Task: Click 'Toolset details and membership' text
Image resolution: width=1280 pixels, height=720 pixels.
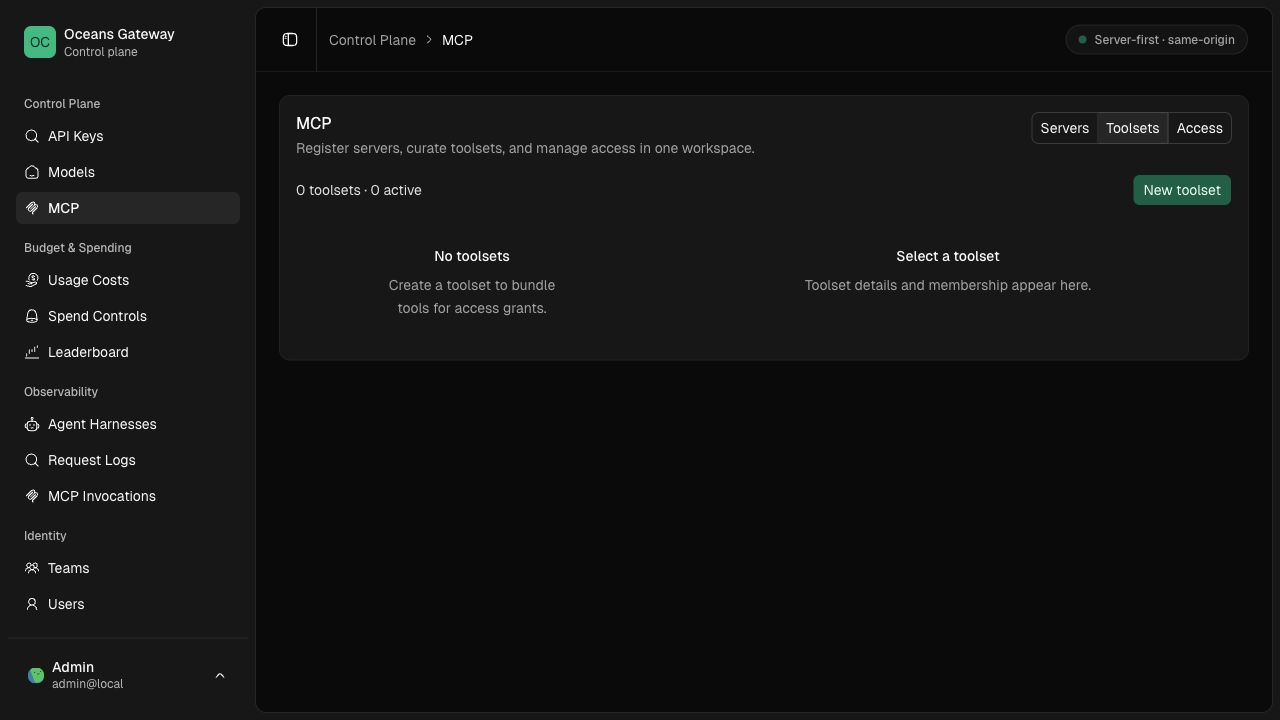Action: click(x=948, y=285)
